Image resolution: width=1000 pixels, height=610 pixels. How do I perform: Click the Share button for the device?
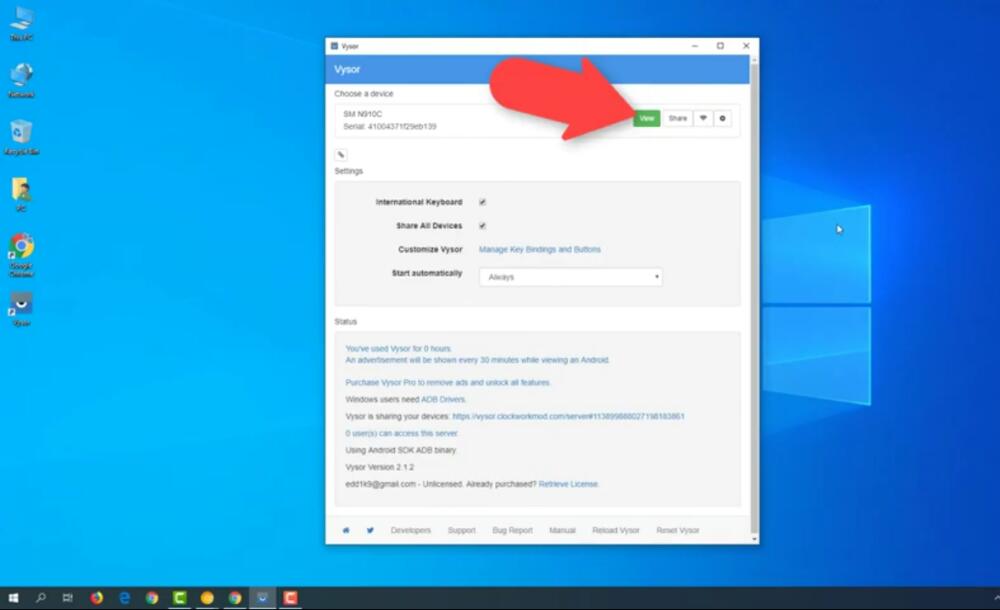click(x=677, y=118)
